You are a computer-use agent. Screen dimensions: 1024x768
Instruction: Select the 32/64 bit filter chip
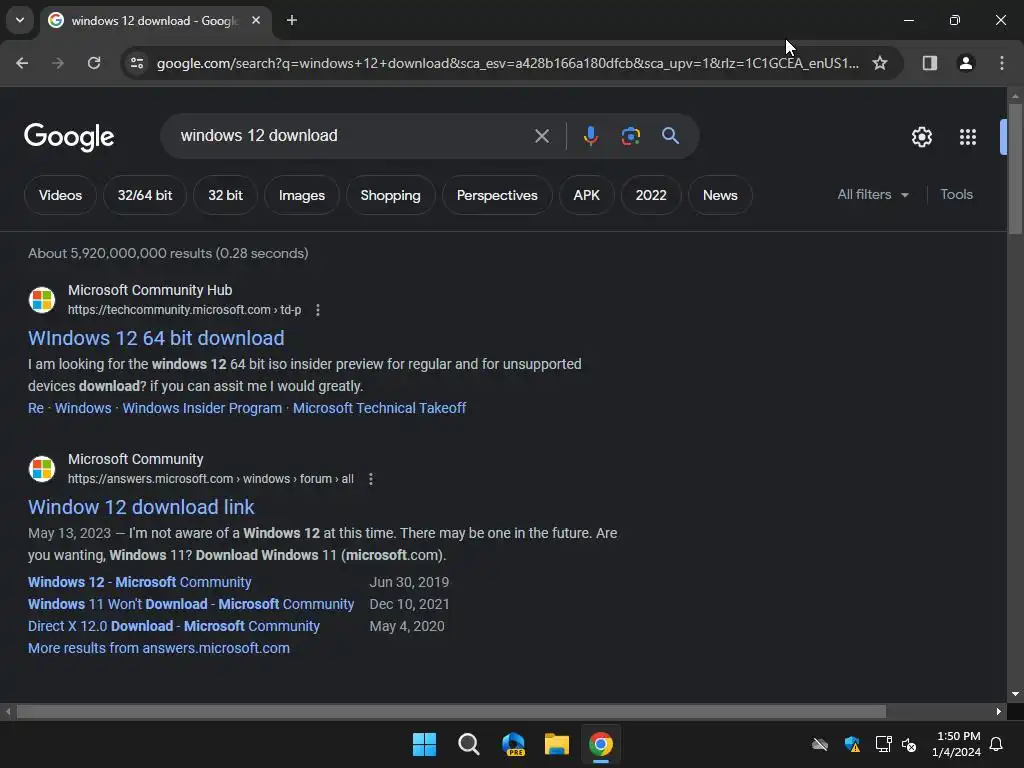coord(145,195)
